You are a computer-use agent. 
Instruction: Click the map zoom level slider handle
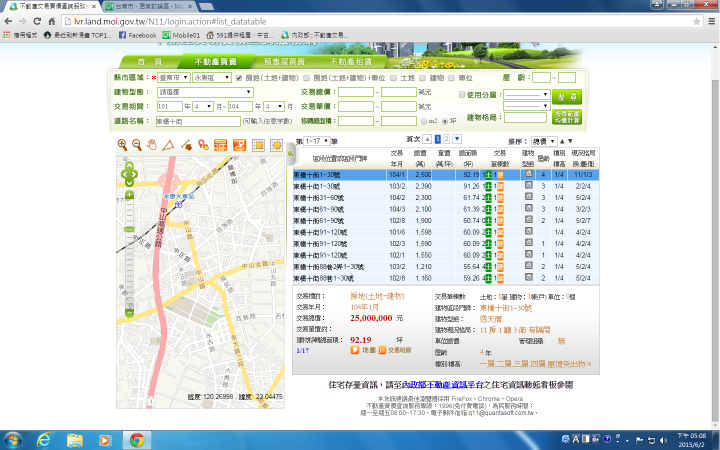click(x=129, y=229)
